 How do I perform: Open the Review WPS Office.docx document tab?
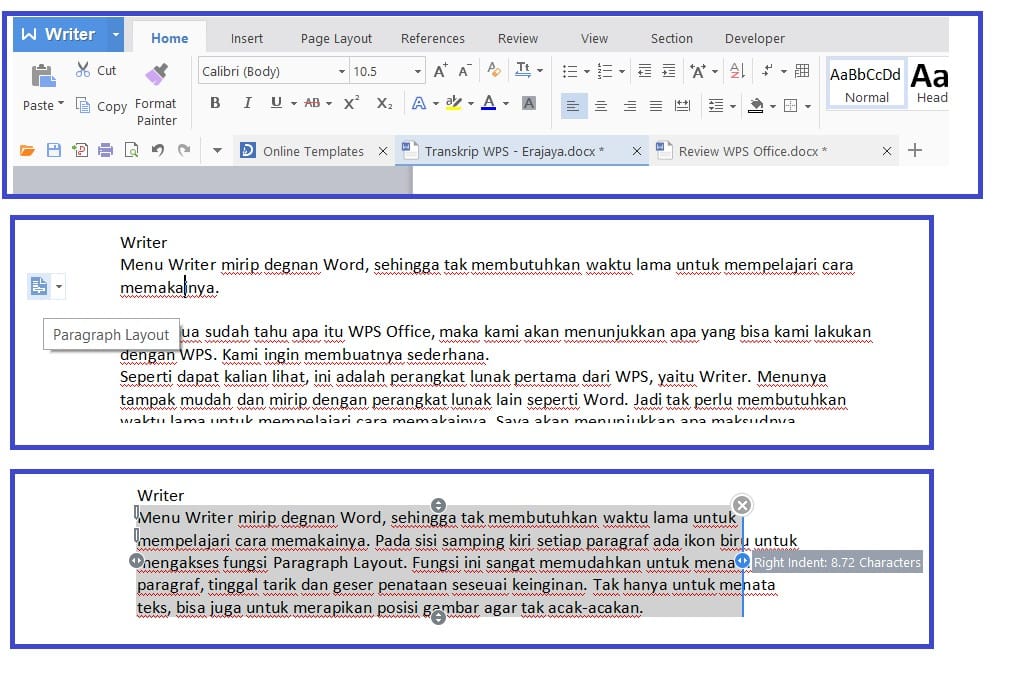(752, 151)
